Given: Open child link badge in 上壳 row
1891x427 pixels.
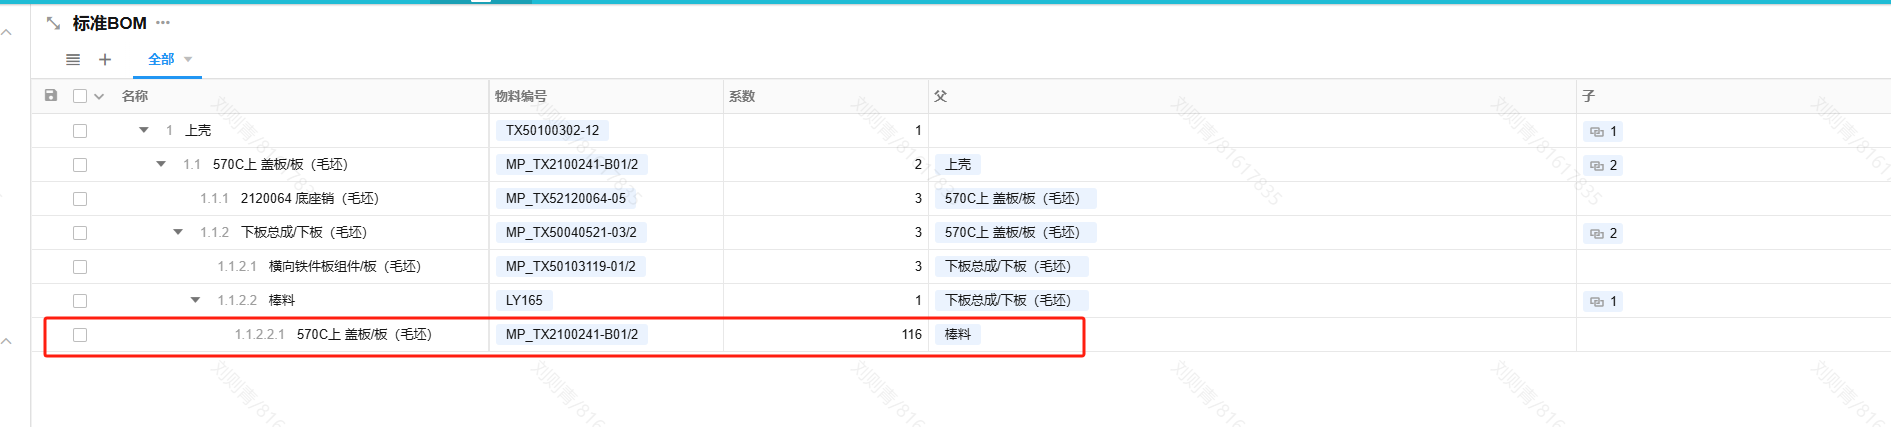Looking at the screenshot, I should tap(1603, 131).
